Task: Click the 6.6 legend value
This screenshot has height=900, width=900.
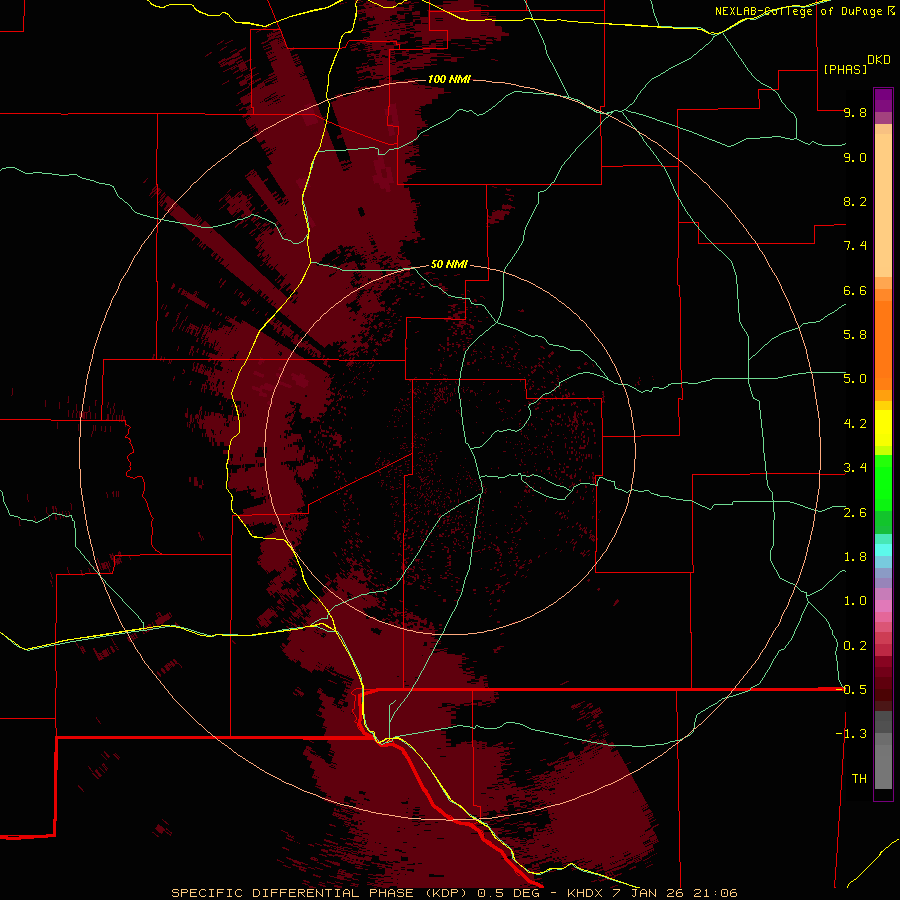Action: point(855,290)
